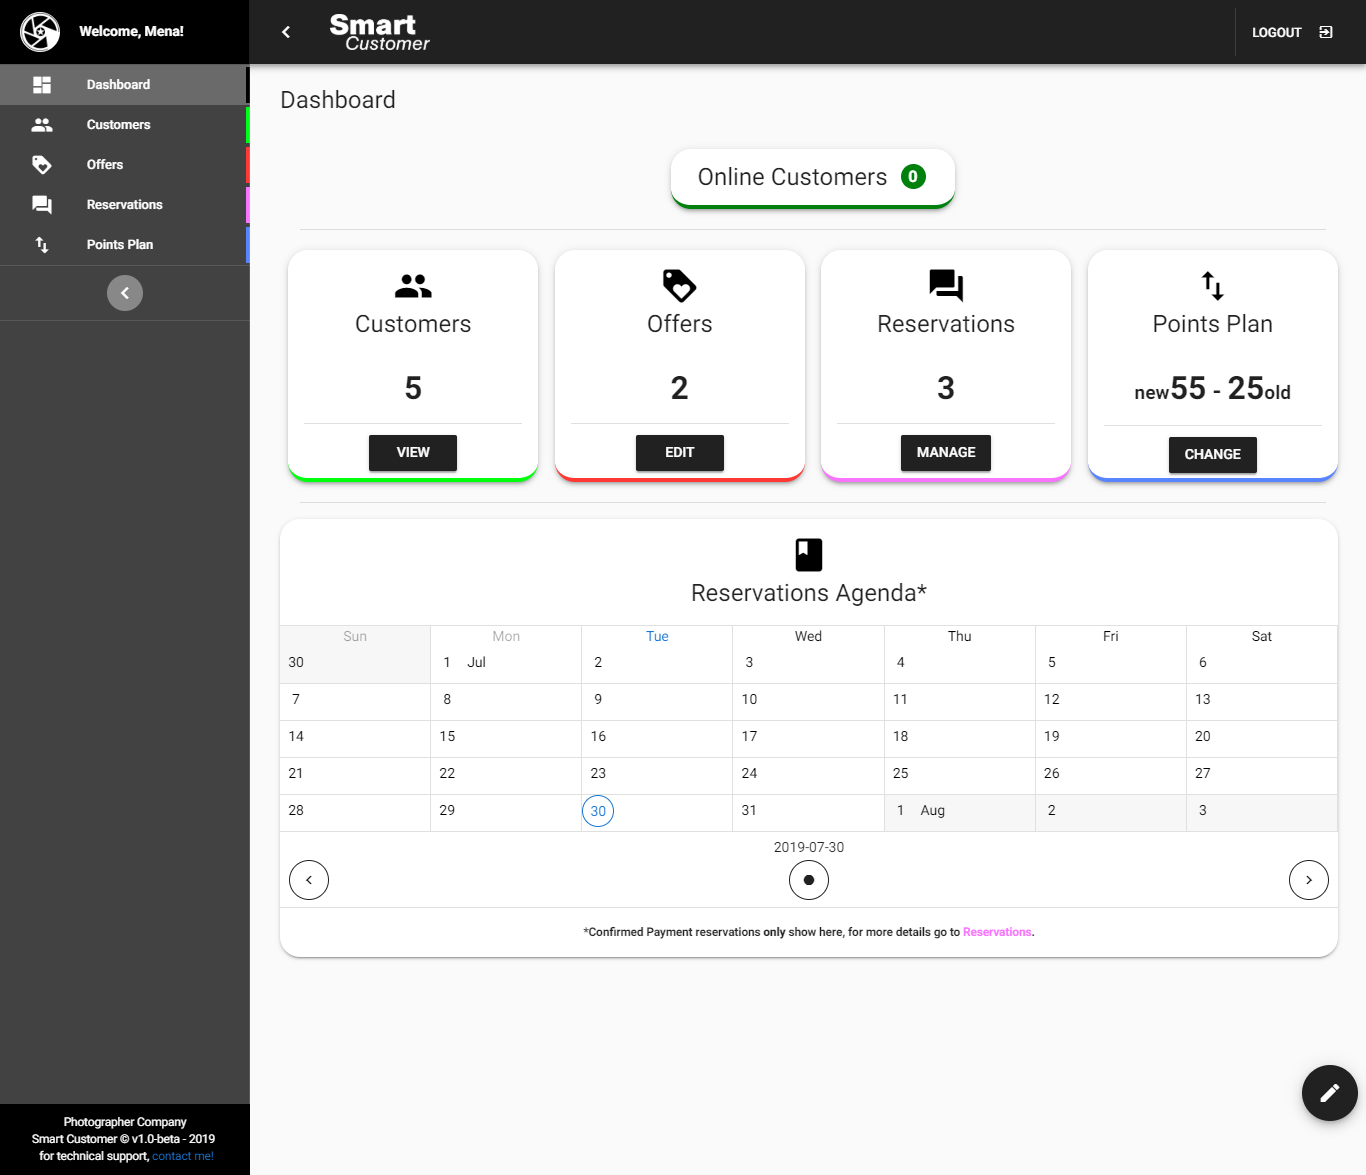Click the CHANGE button on Points Plan card
Viewport: 1366px width, 1175px height.
(x=1213, y=455)
